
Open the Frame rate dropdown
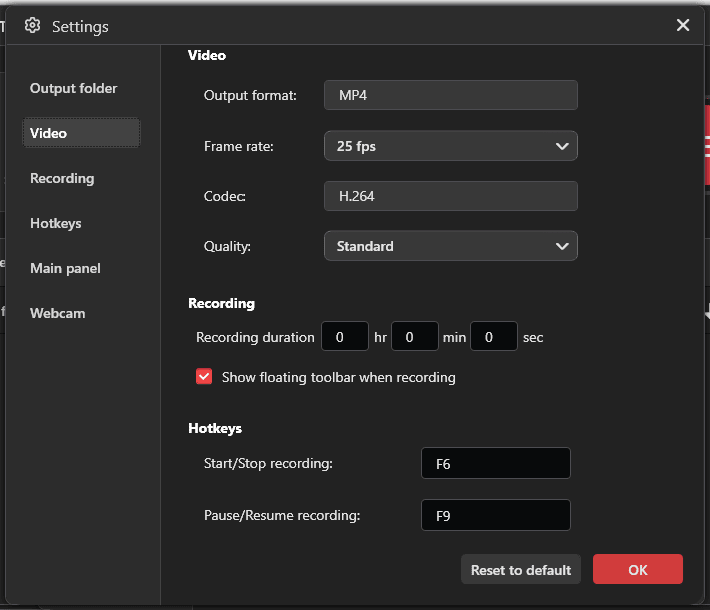(451, 146)
